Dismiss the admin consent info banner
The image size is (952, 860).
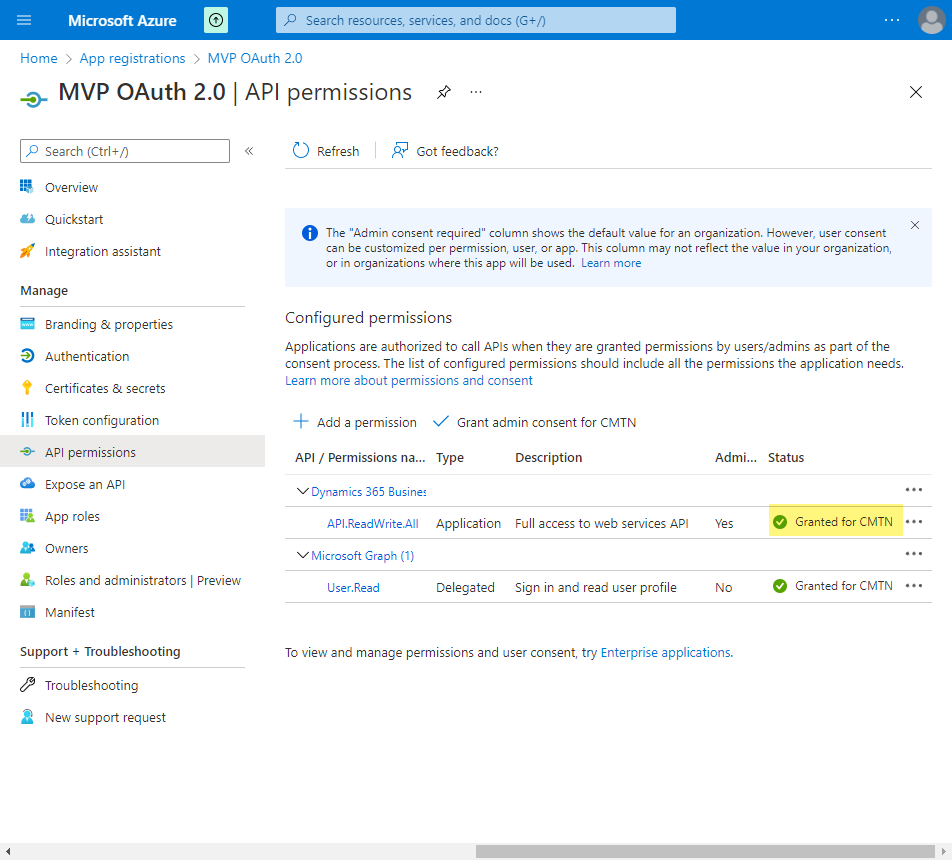click(915, 225)
